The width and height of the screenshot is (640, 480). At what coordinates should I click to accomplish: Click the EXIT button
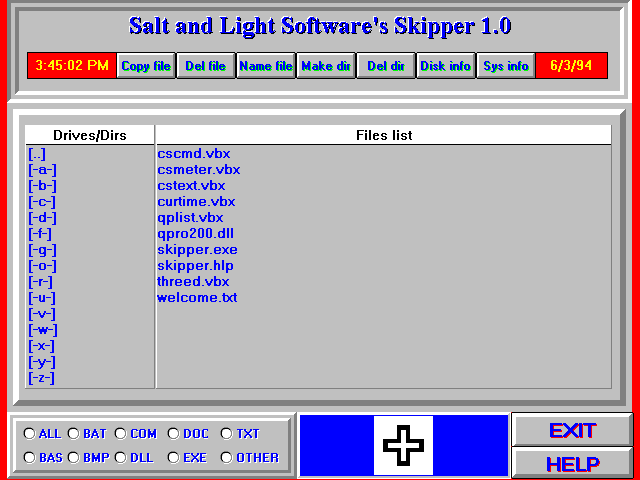coord(572,430)
